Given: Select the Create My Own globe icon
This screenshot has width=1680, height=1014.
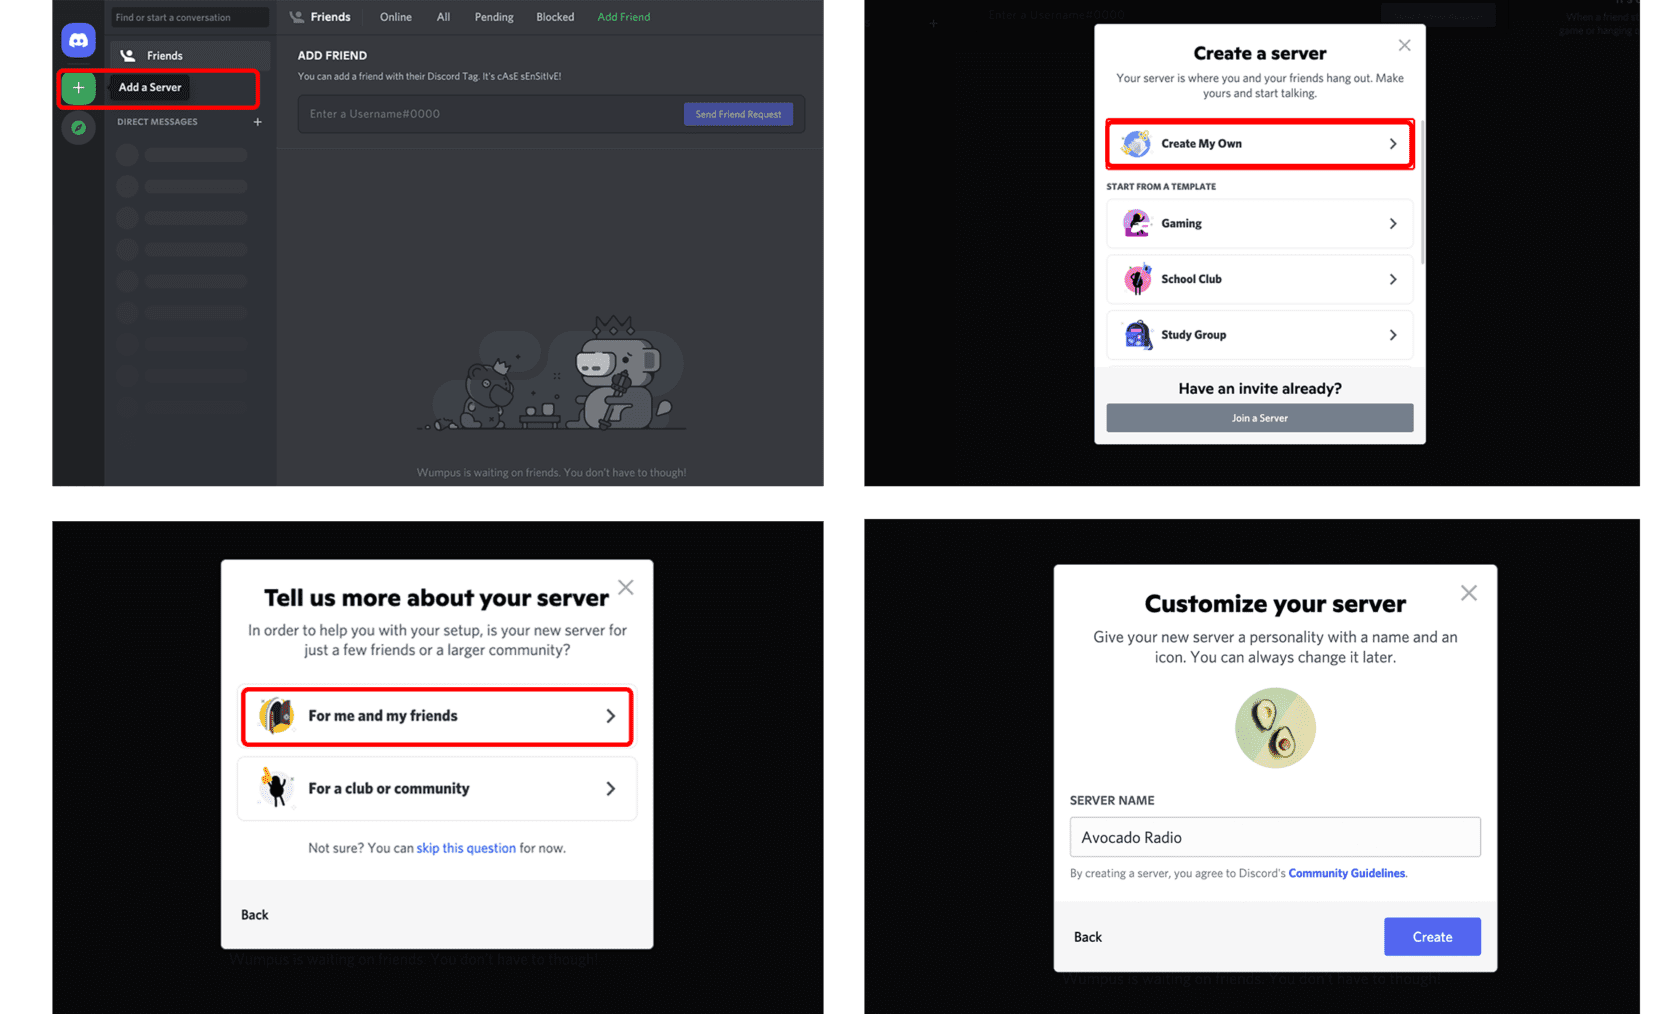Looking at the screenshot, I should click(1136, 143).
